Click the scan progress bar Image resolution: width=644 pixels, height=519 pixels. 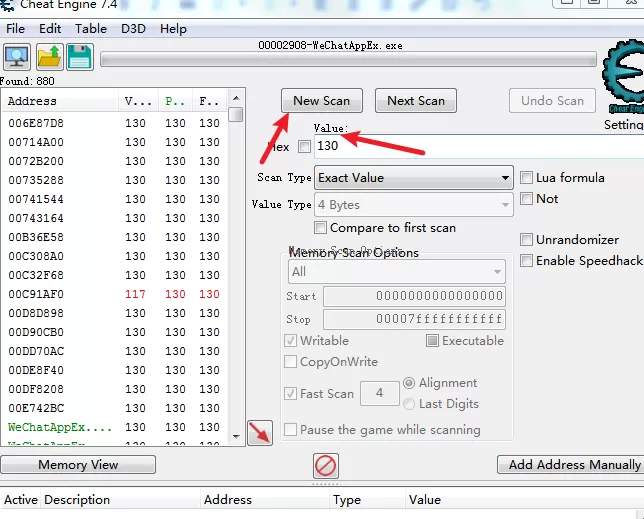click(x=348, y=60)
